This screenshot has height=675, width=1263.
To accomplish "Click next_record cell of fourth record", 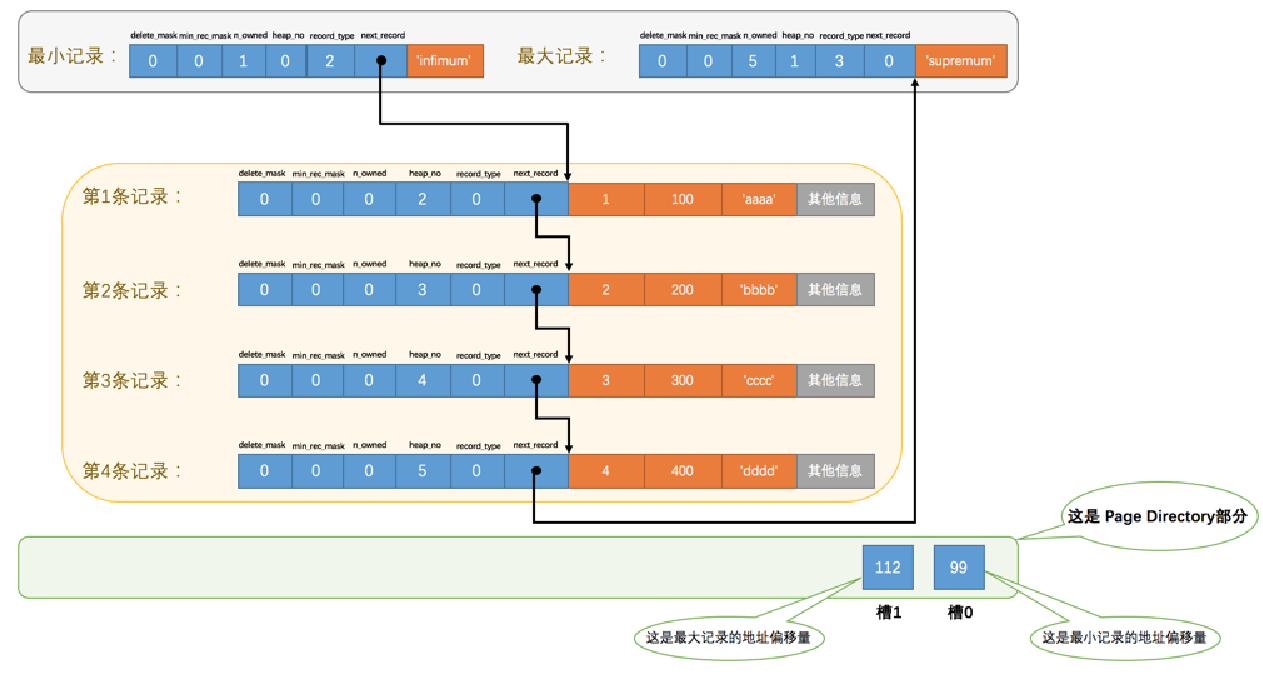I will pos(536,470).
